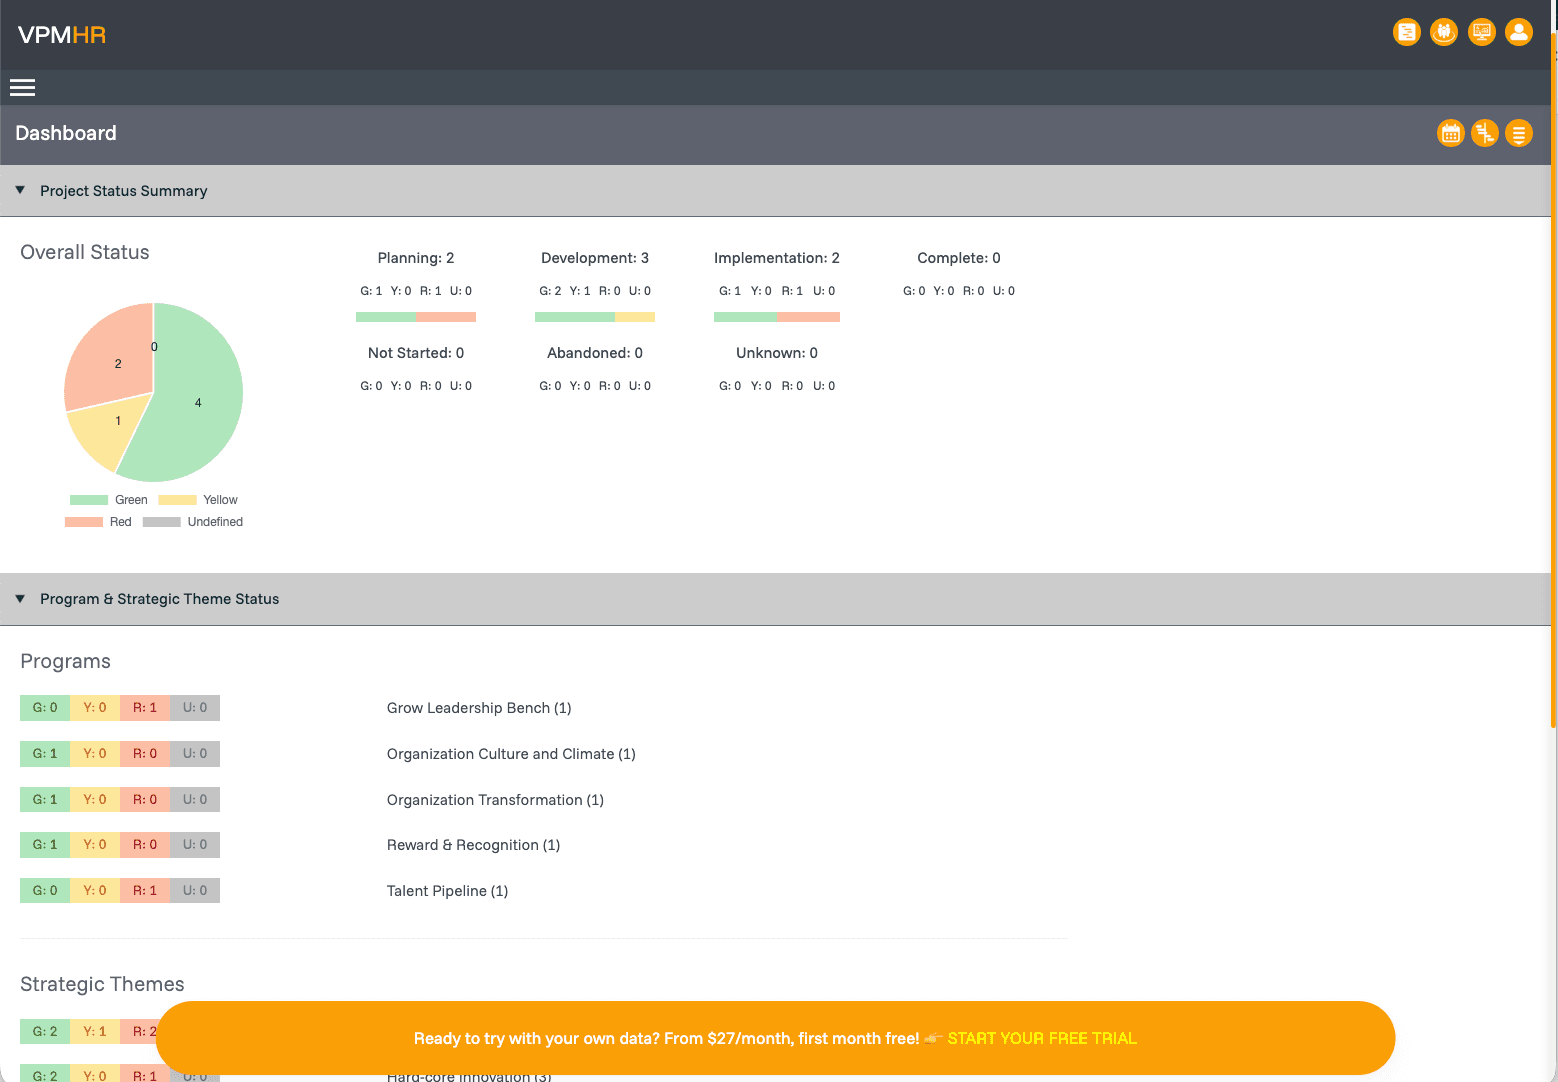Open the timeline roadmap icon

point(1484,133)
